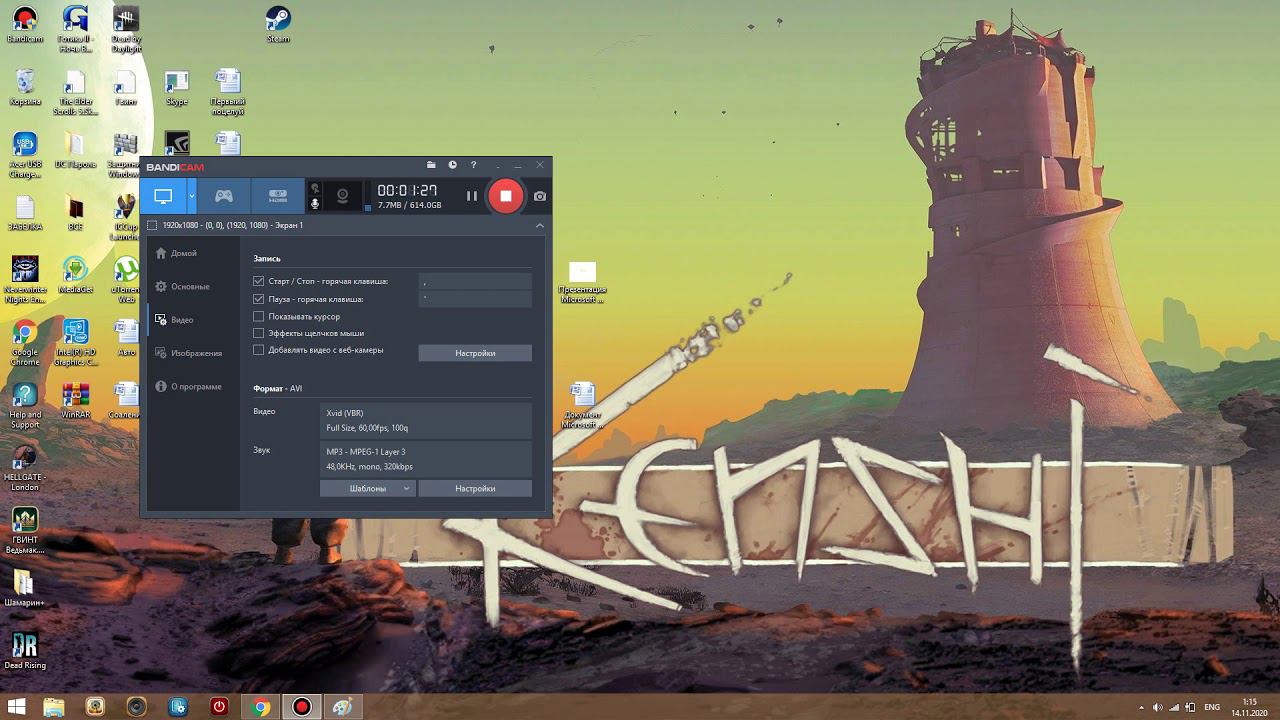Open the Paint taskbar button

pyautogui.click(x=343, y=707)
